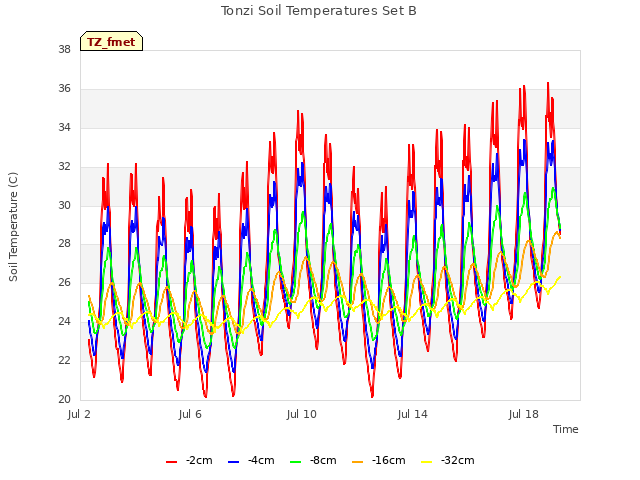Viewport: 640px width, 480px height.
Task: Click the green -8cm legend swatch
Action: pos(296,461)
